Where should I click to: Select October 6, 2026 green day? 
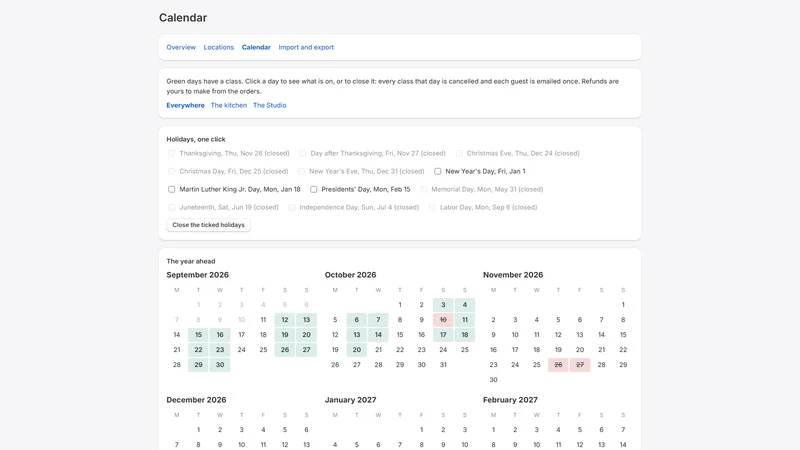point(357,320)
